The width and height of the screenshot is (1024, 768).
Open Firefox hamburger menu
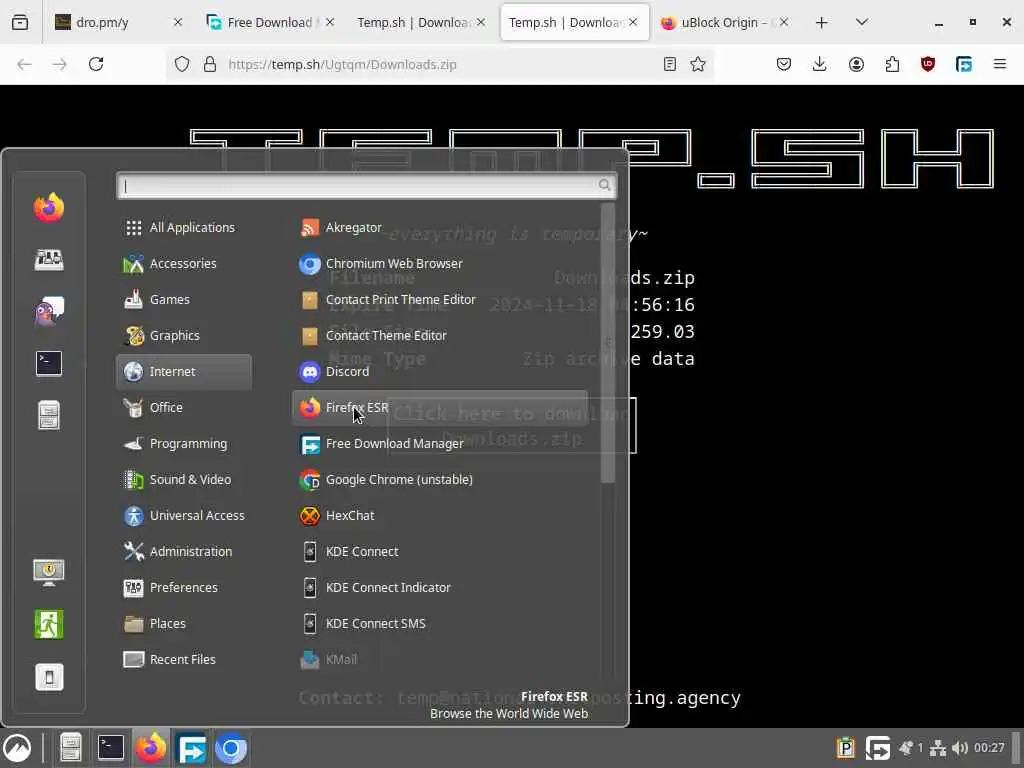pyautogui.click(x=1000, y=64)
